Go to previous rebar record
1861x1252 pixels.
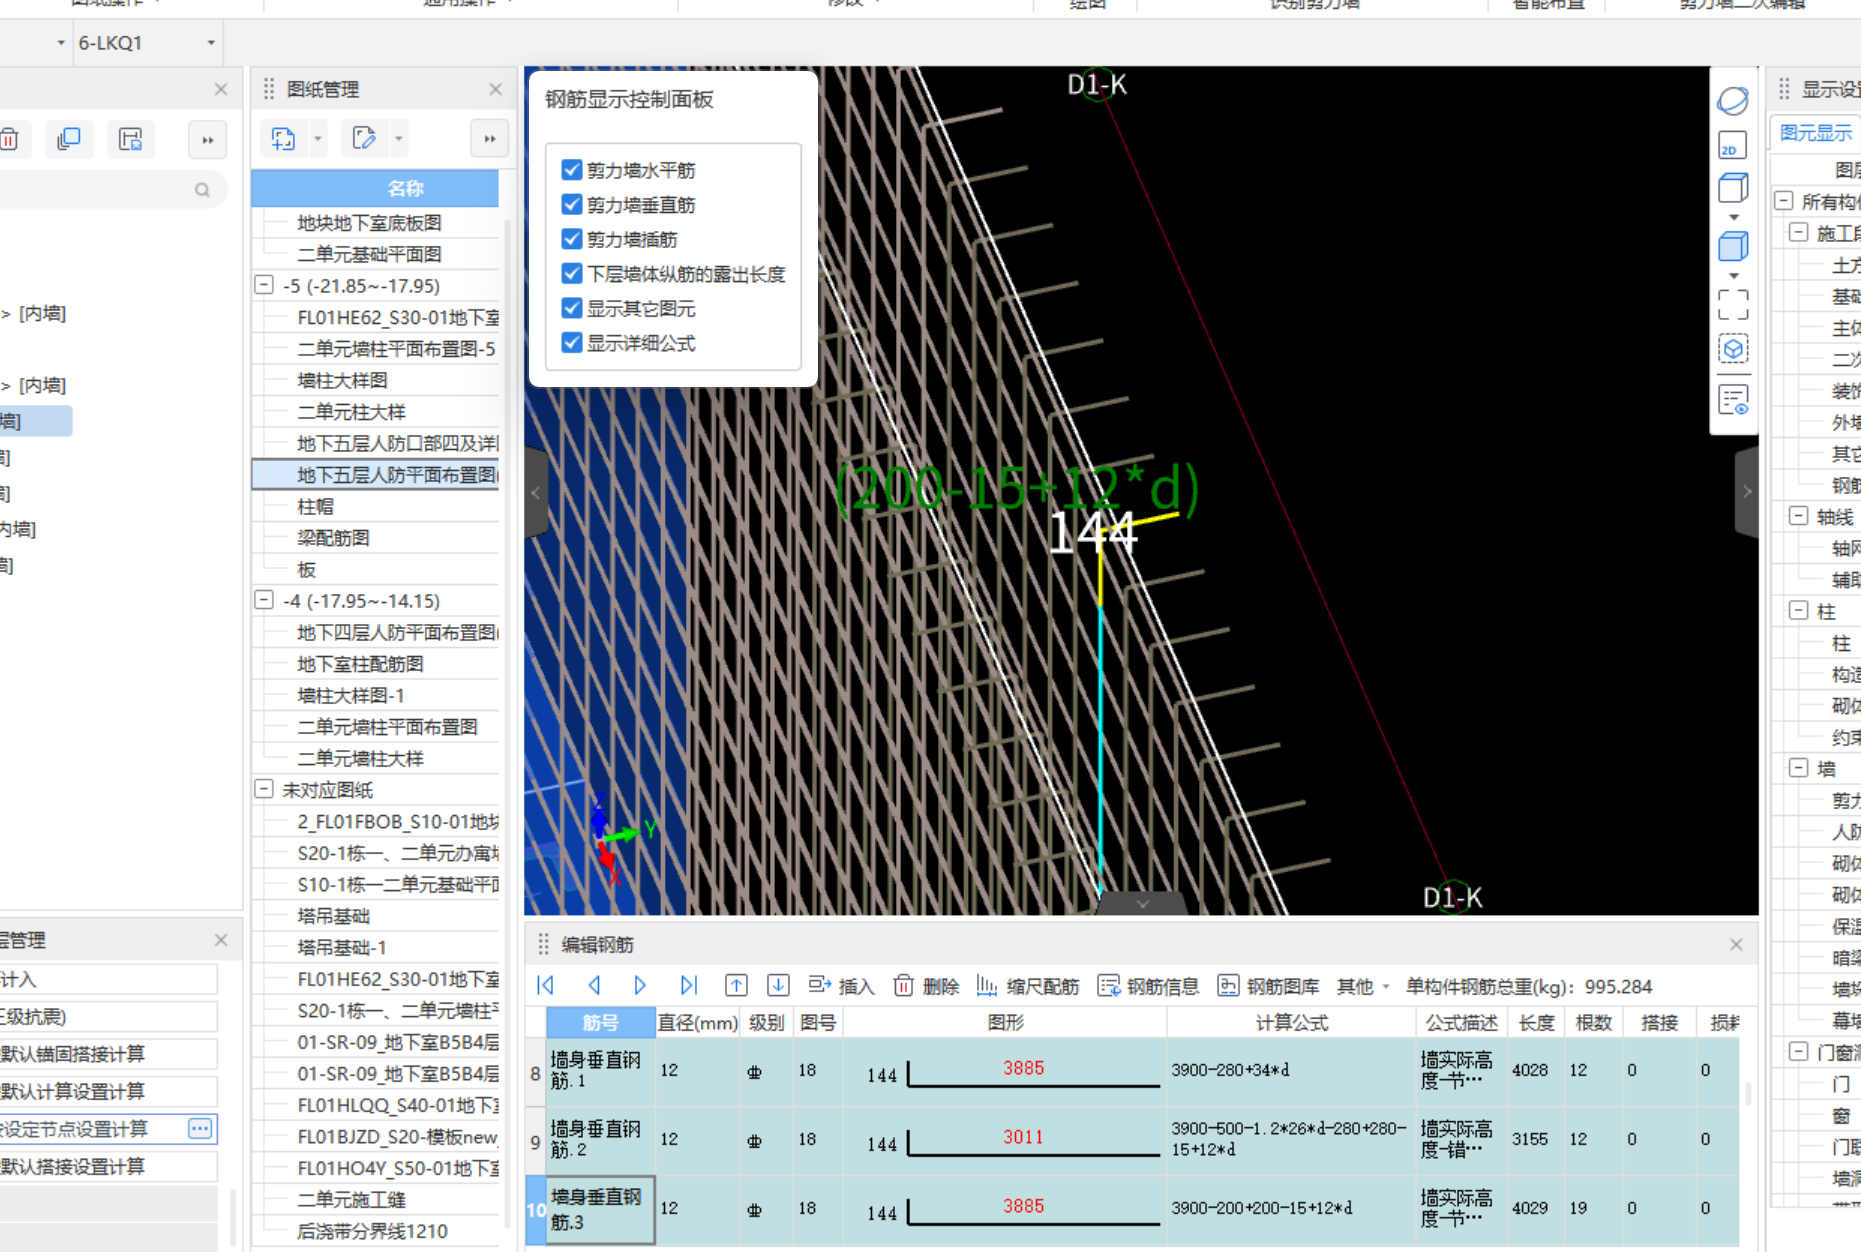coord(594,986)
